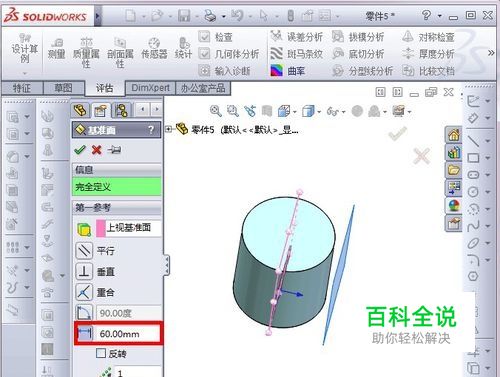Expand the 设计算例 dropdown arrow

(x=25, y=73)
